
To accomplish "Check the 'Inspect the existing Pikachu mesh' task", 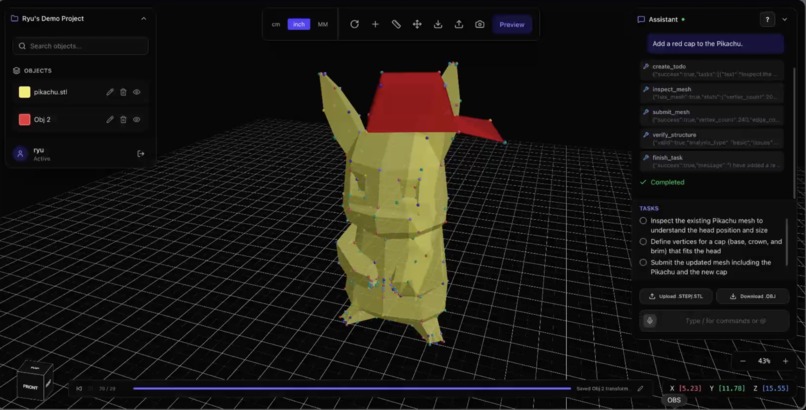I will [x=643, y=221].
